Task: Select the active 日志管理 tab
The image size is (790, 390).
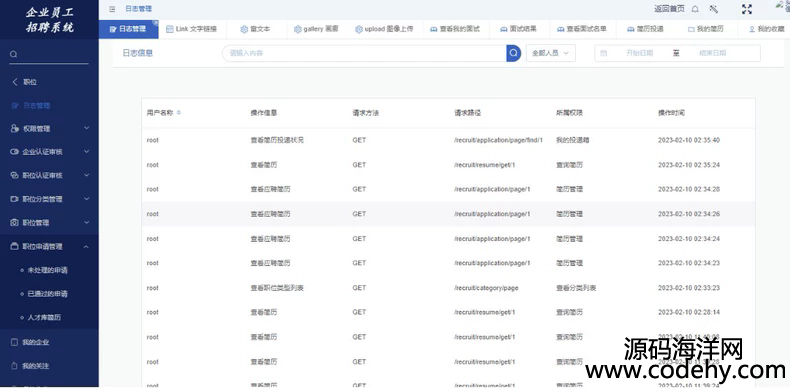Action: click(128, 29)
